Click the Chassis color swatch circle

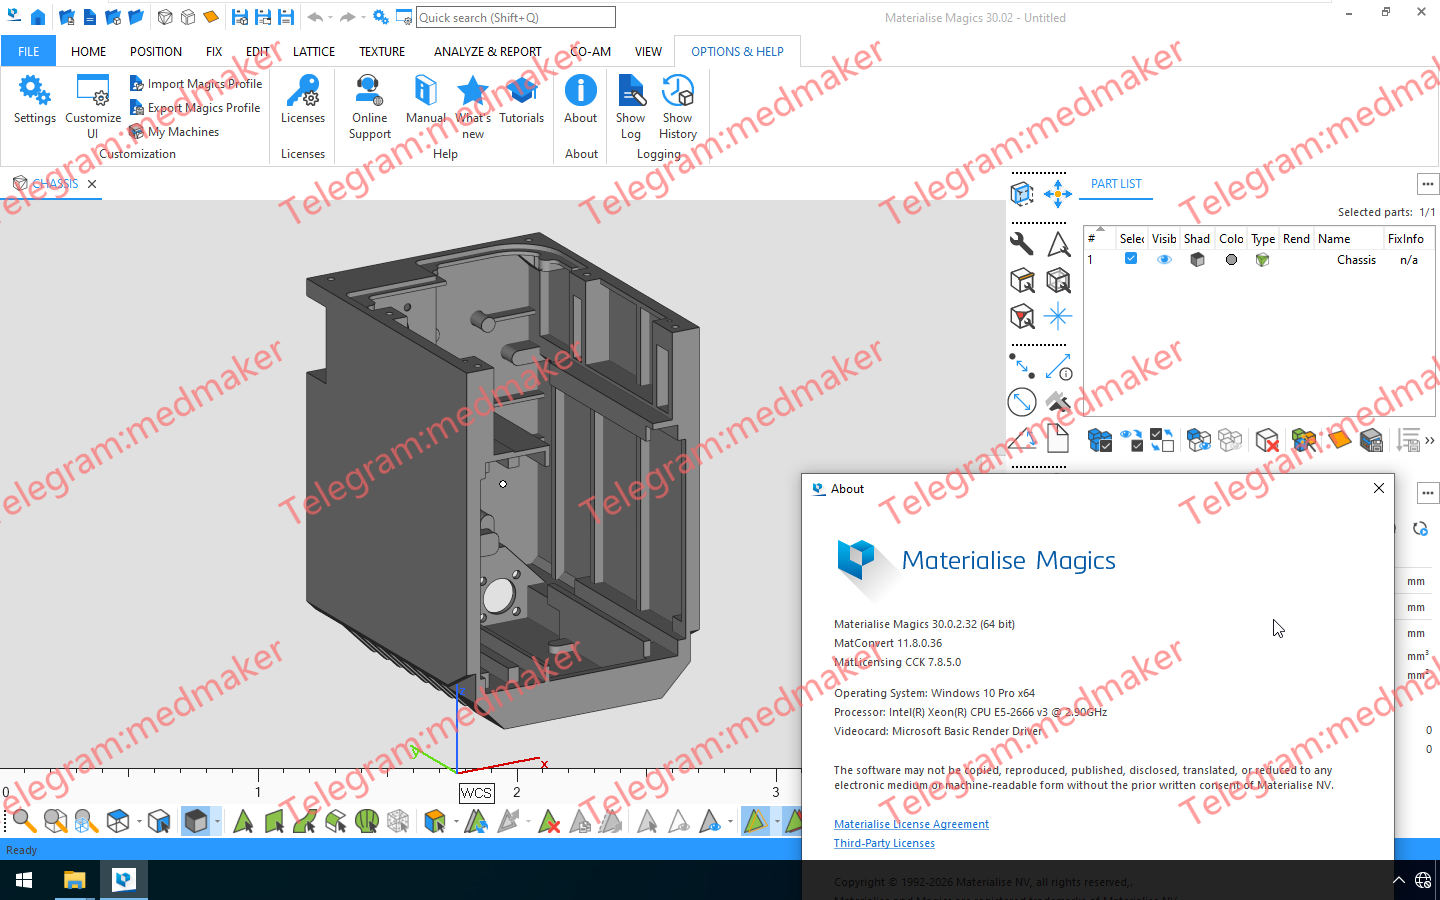1231,259
